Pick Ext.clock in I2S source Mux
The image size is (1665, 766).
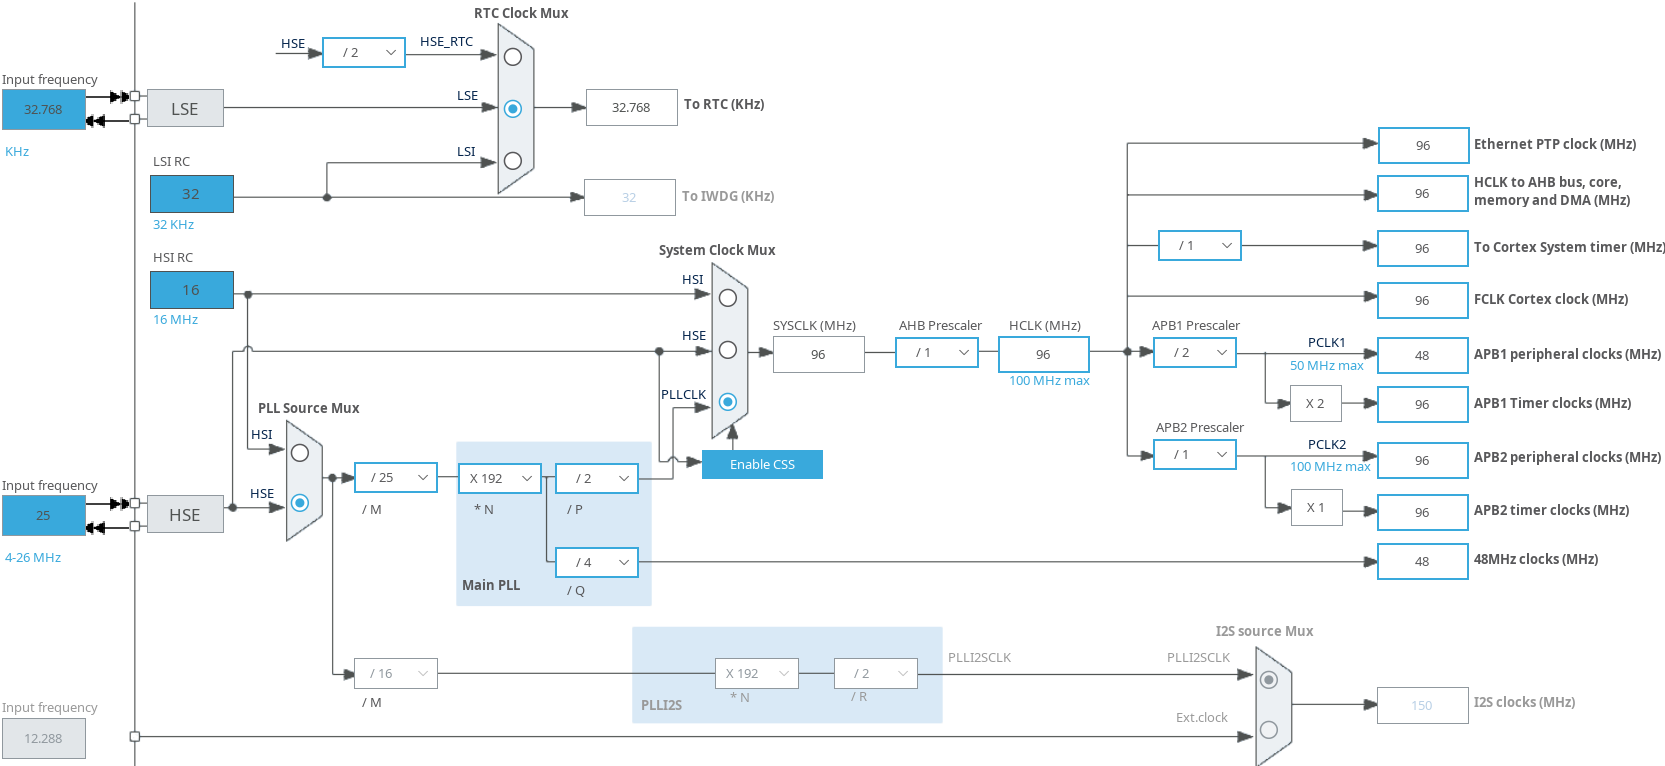[1269, 730]
